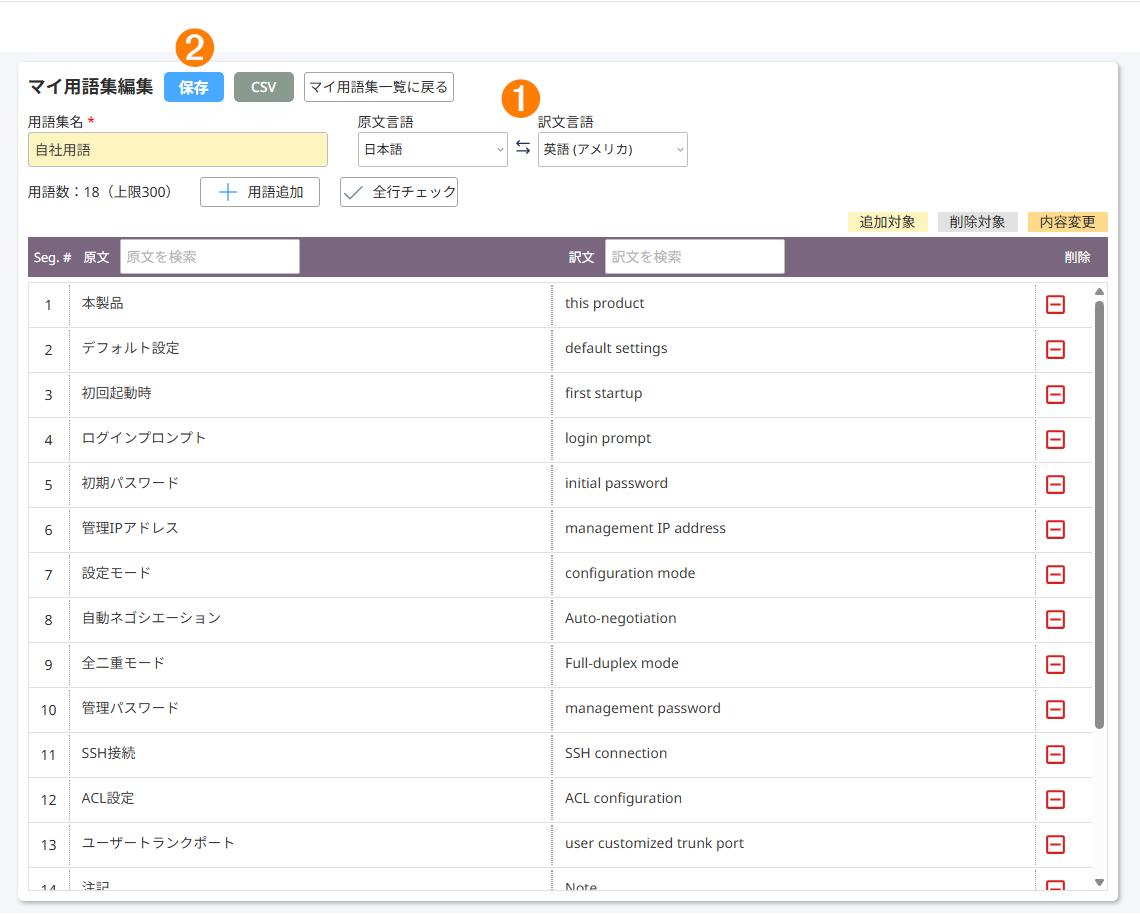This screenshot has width=1140, height=914.
Task: Click the swap languages arrows icon
Action: [523, 148]
